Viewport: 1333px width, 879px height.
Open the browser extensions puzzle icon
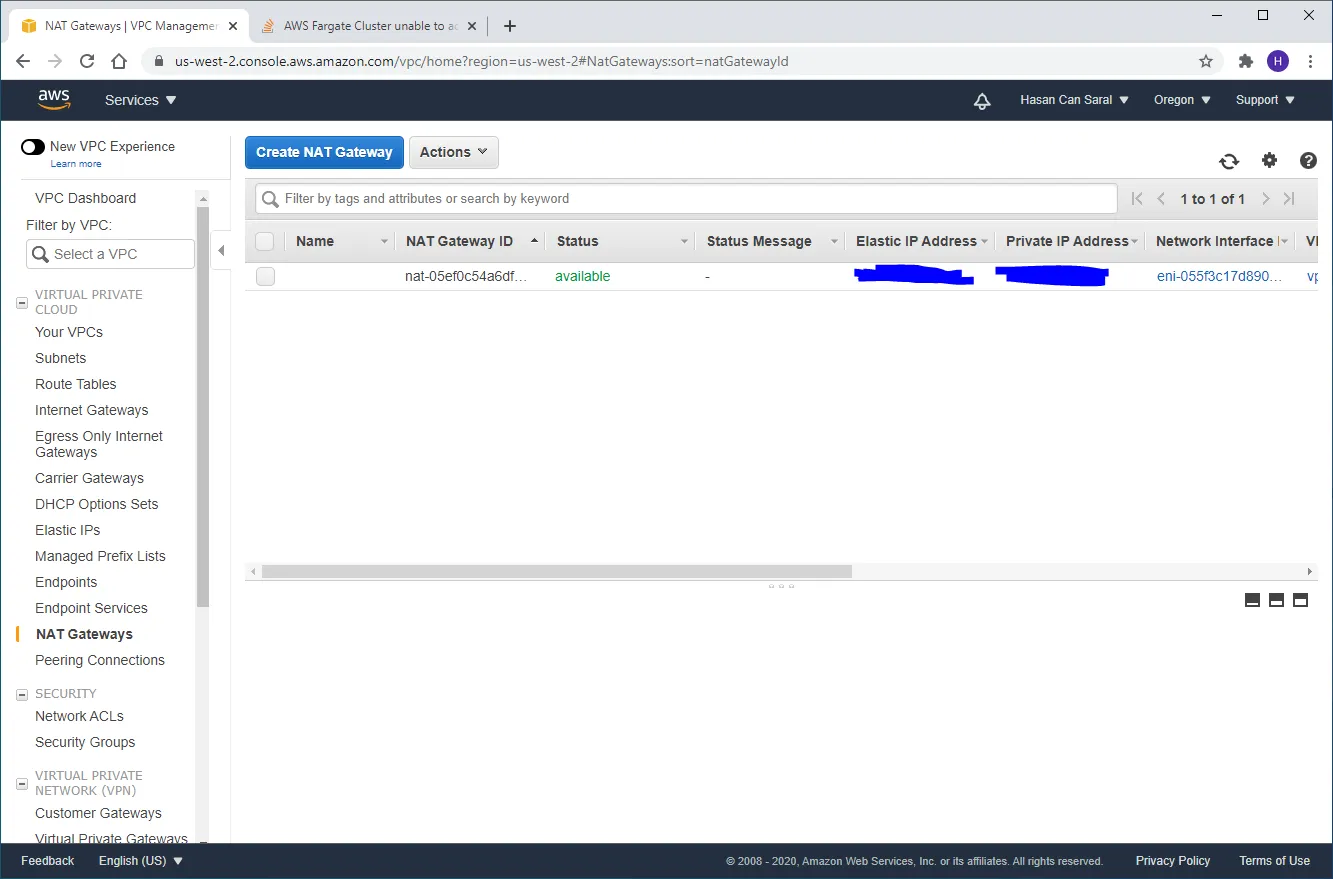1246,61
